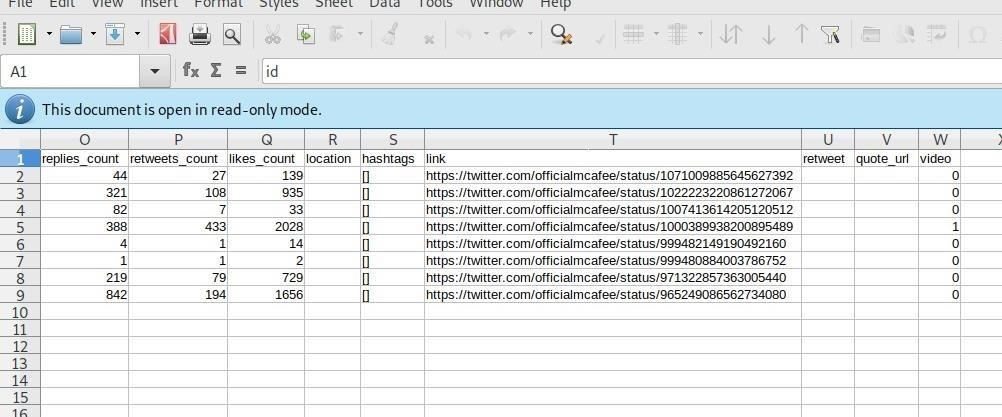This screenshot has width=1002, height=417.
Task: Expand the New document dropdown arrow
Action: [x=49, y=34]
